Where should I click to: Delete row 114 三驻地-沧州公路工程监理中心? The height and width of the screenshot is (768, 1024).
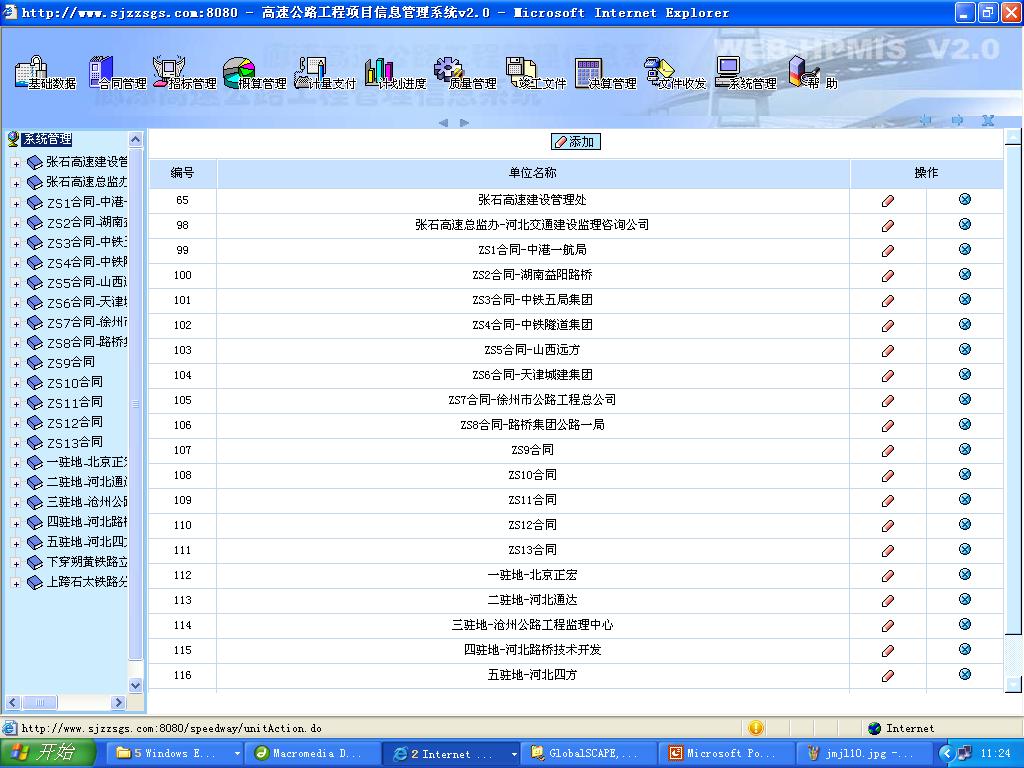tap(965, 624)
